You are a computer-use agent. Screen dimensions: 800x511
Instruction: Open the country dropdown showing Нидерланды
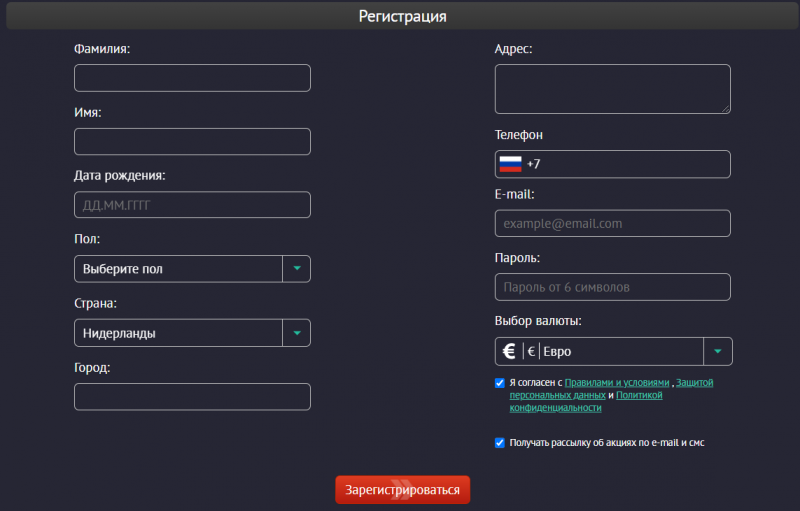[192, 333]
